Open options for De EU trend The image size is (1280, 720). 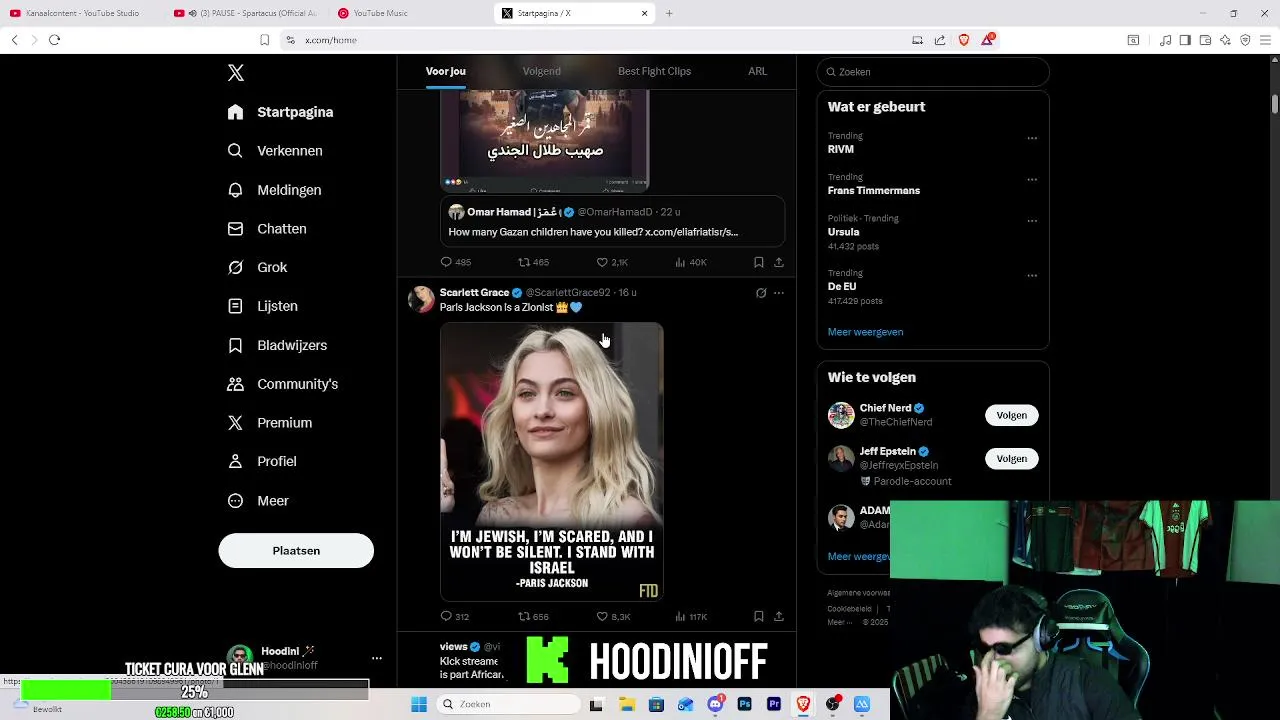[1032, 275]
